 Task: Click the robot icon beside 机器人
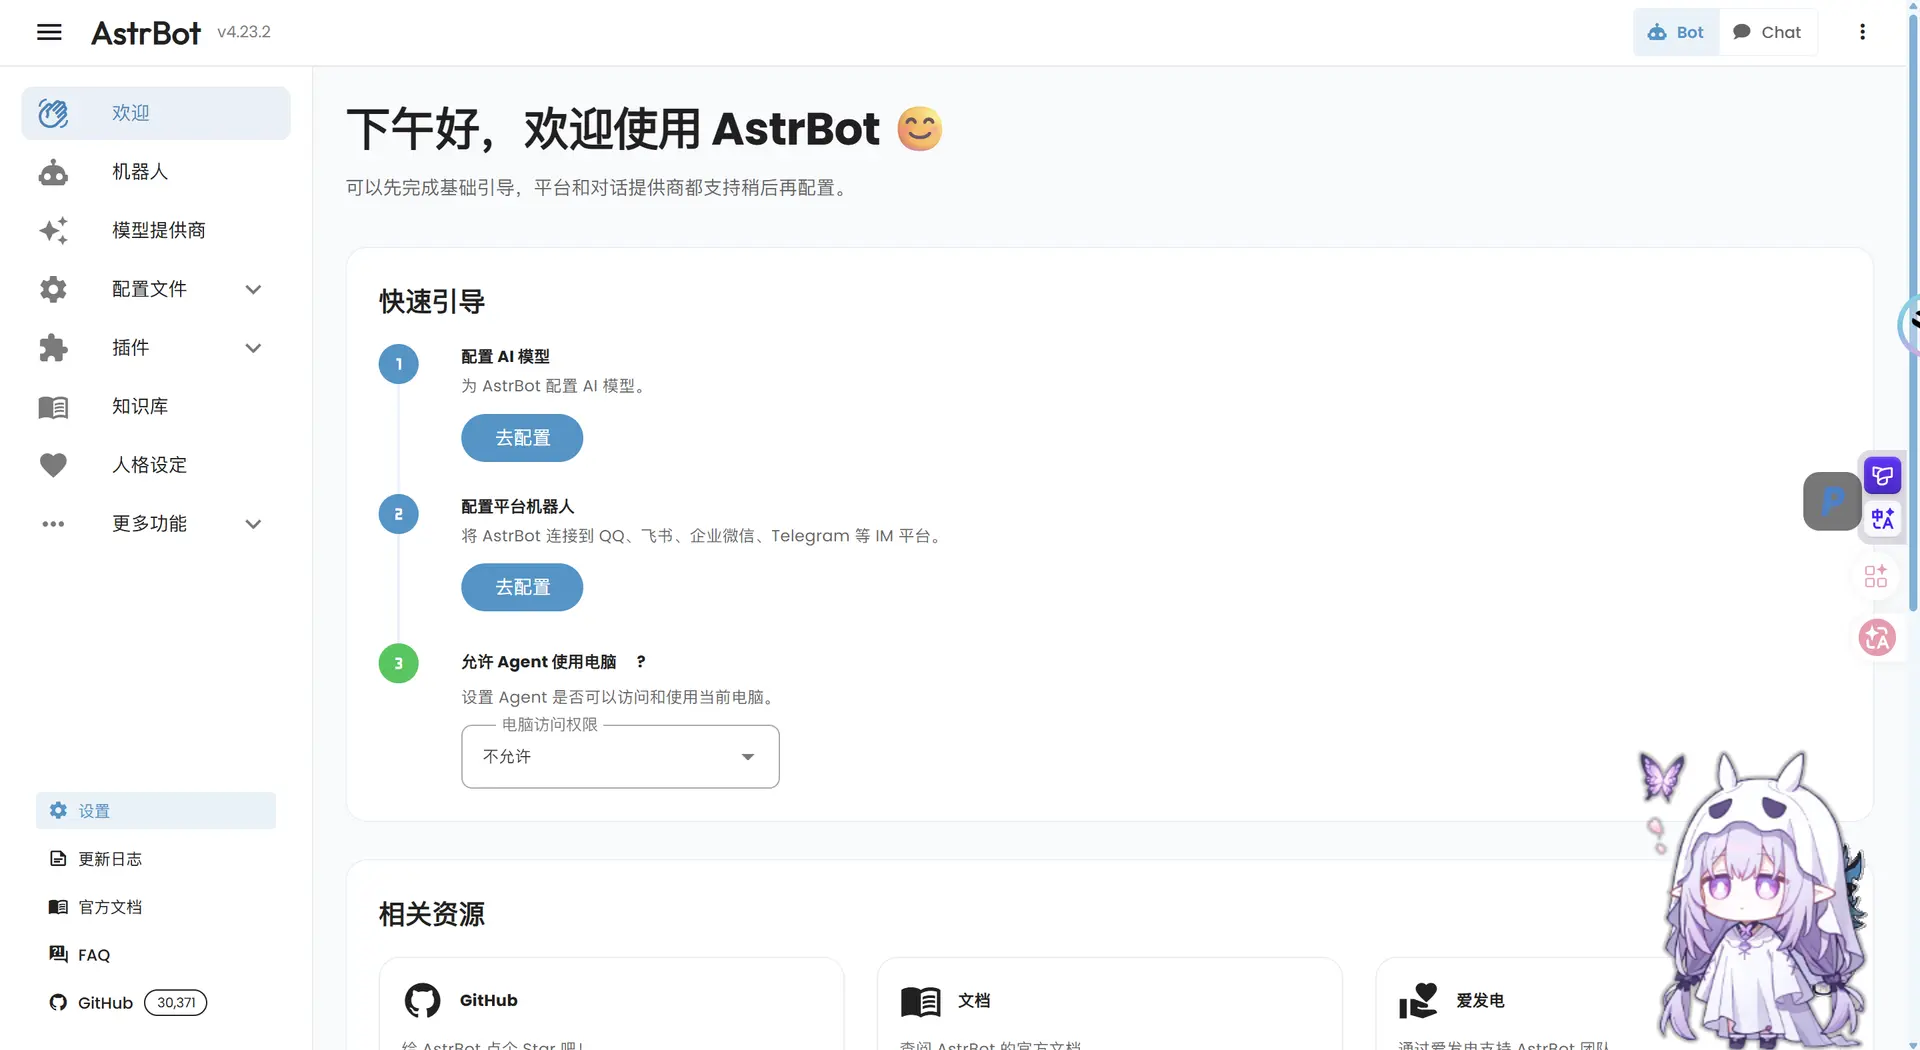click(x=53, y=172)
